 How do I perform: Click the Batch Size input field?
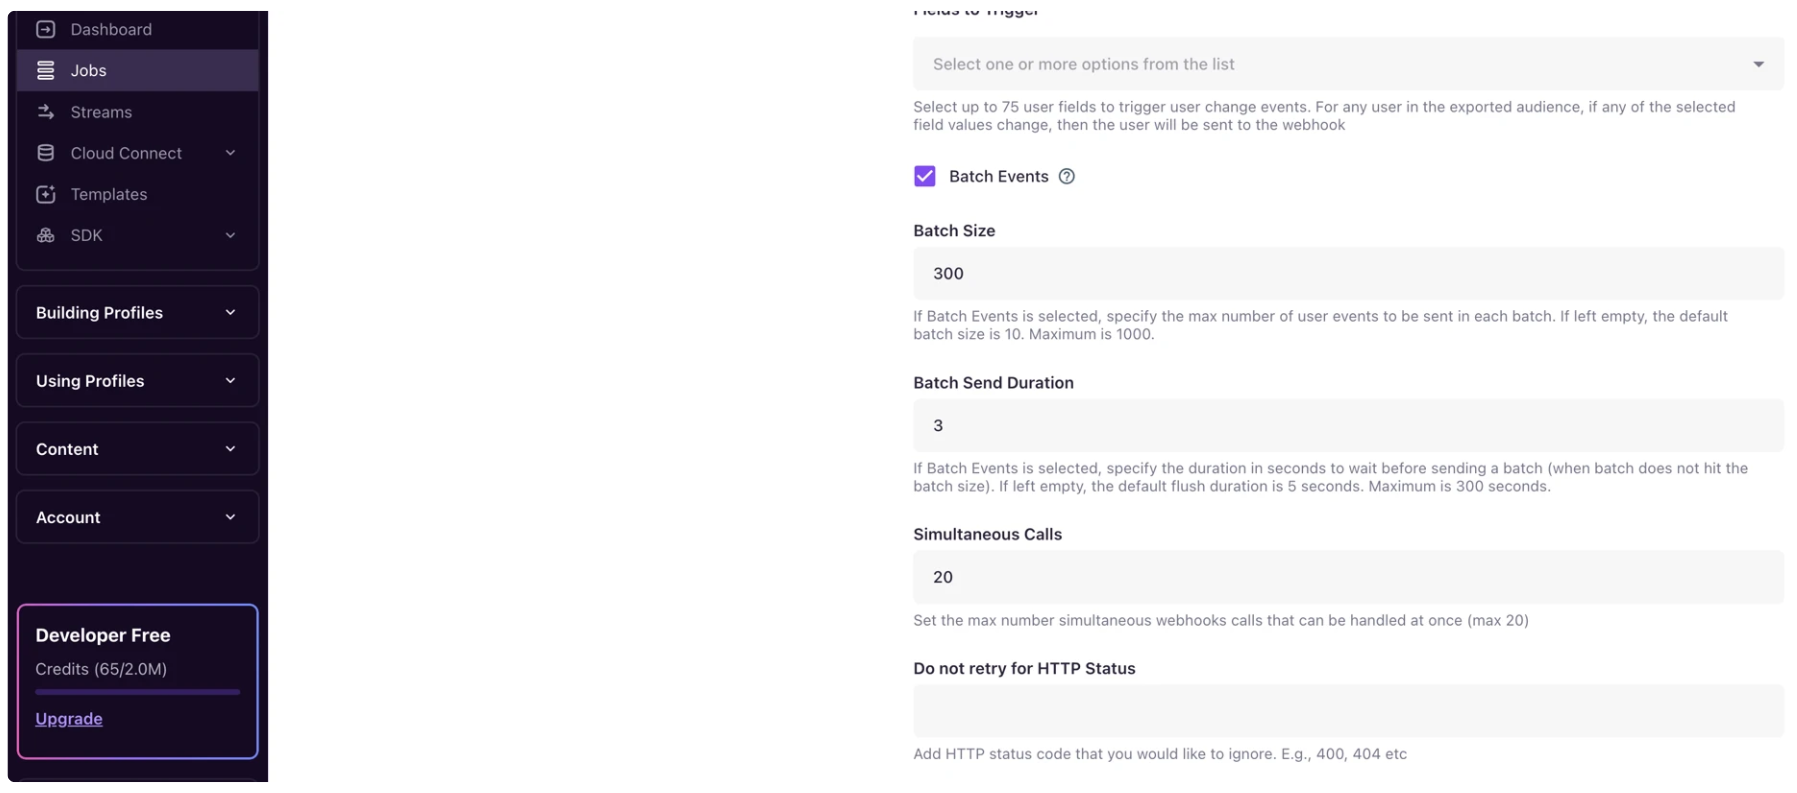[1347, 273]
